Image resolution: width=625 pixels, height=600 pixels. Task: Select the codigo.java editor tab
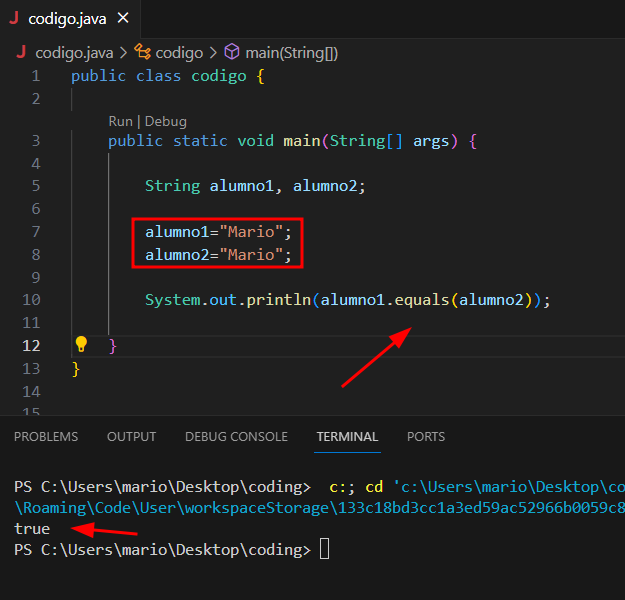70,19
